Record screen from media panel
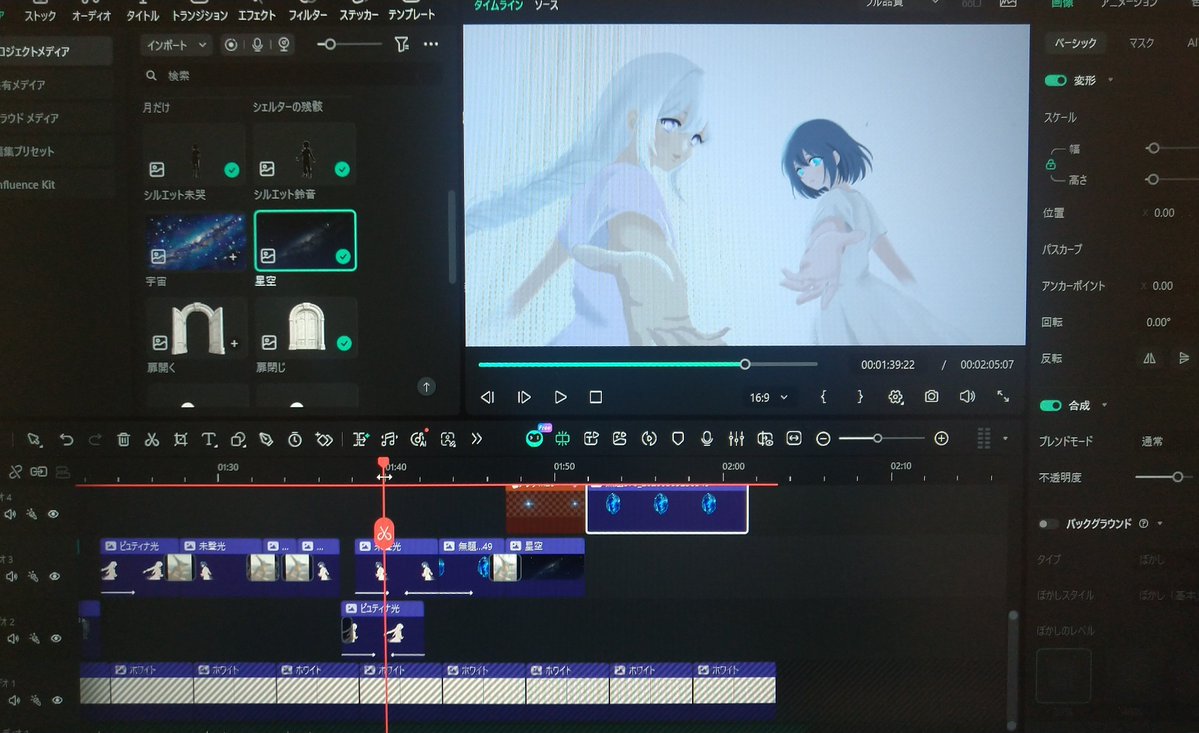 pyautogui.click(x=231, y=45)
